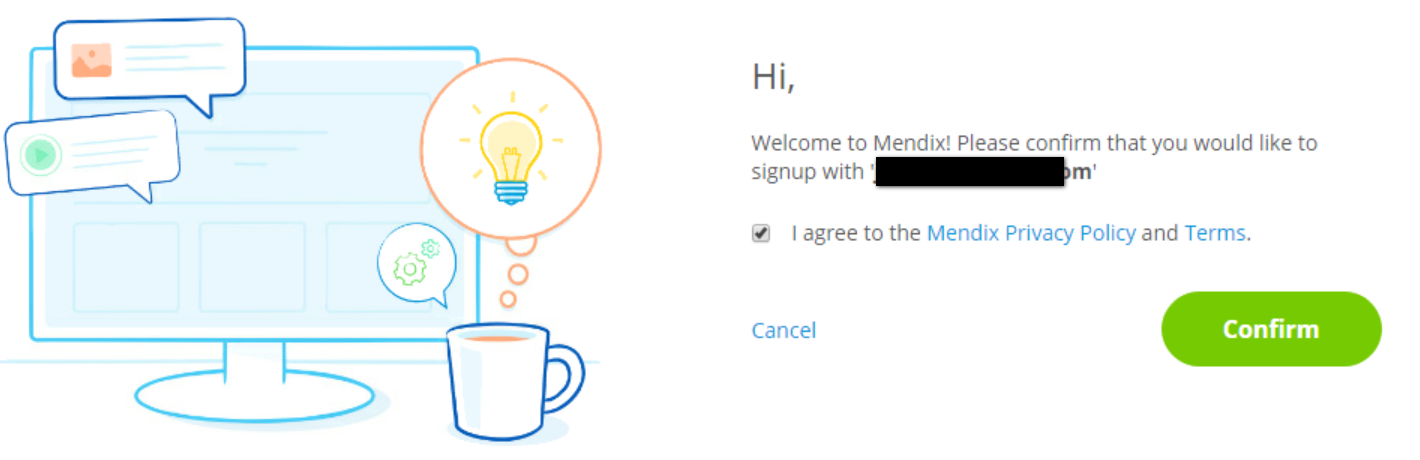The height and width of the screenshot is (460, 1420).
Task: Uncheck the agree to Privacy Policy checkbox
Action: (761, 234)
